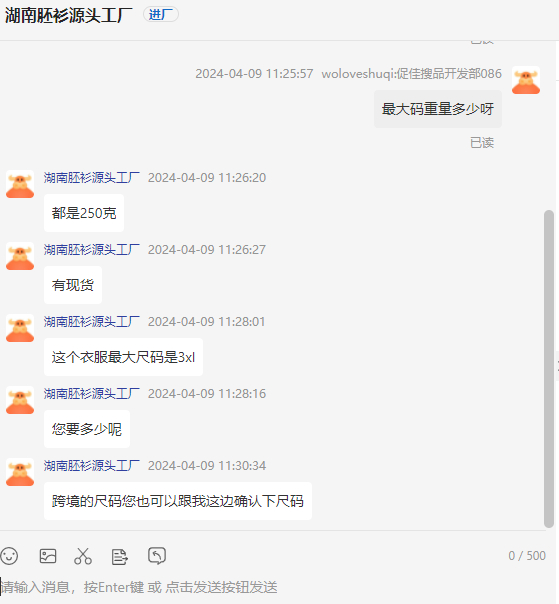
Task: Click woloveshuqi's avatar at top right
Action: 526,80
